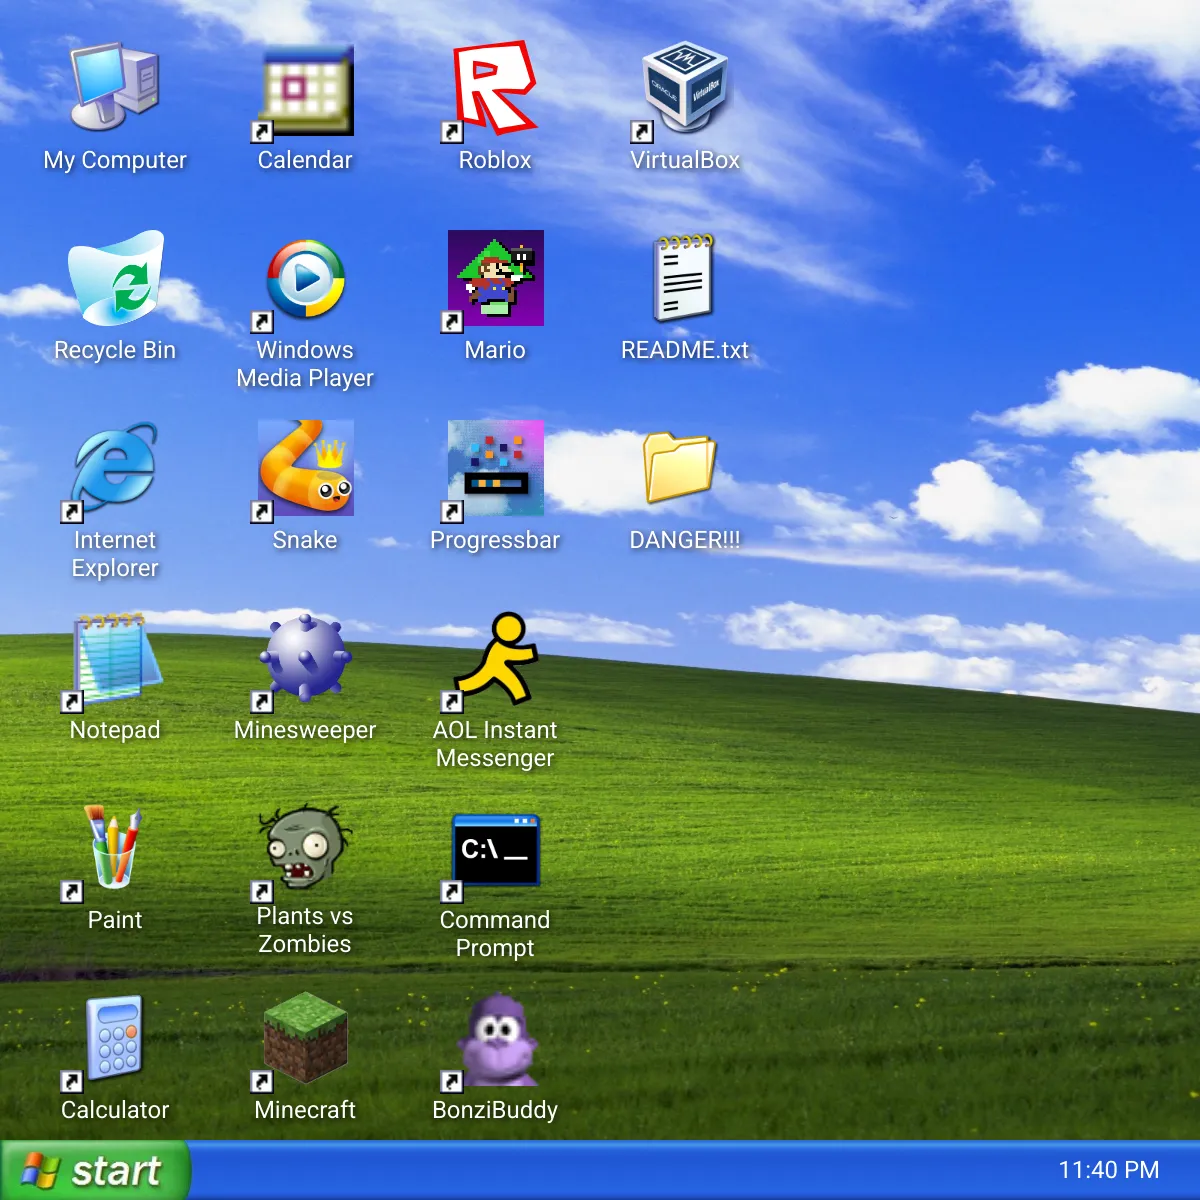The width and height of the screenshot is (1200, 1200).
Task: Launch VirtualBox from the desktop
Action: tap(686, 90)
